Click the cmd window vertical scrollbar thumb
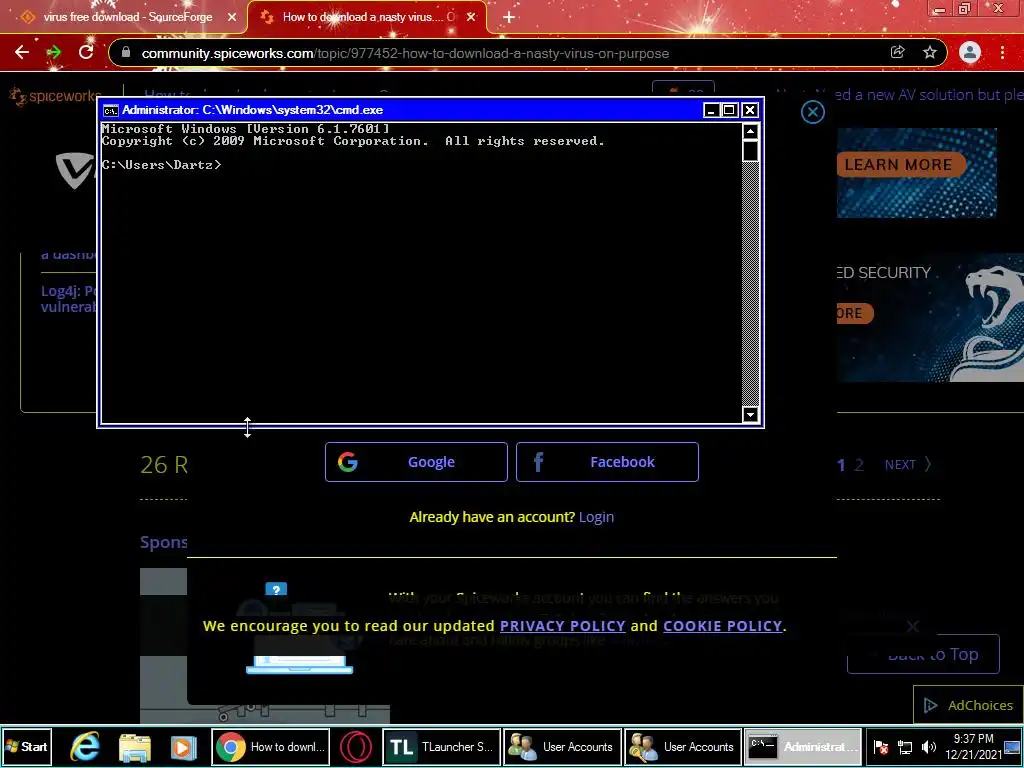Screen dimensions: 1024x768 point(750,151)
